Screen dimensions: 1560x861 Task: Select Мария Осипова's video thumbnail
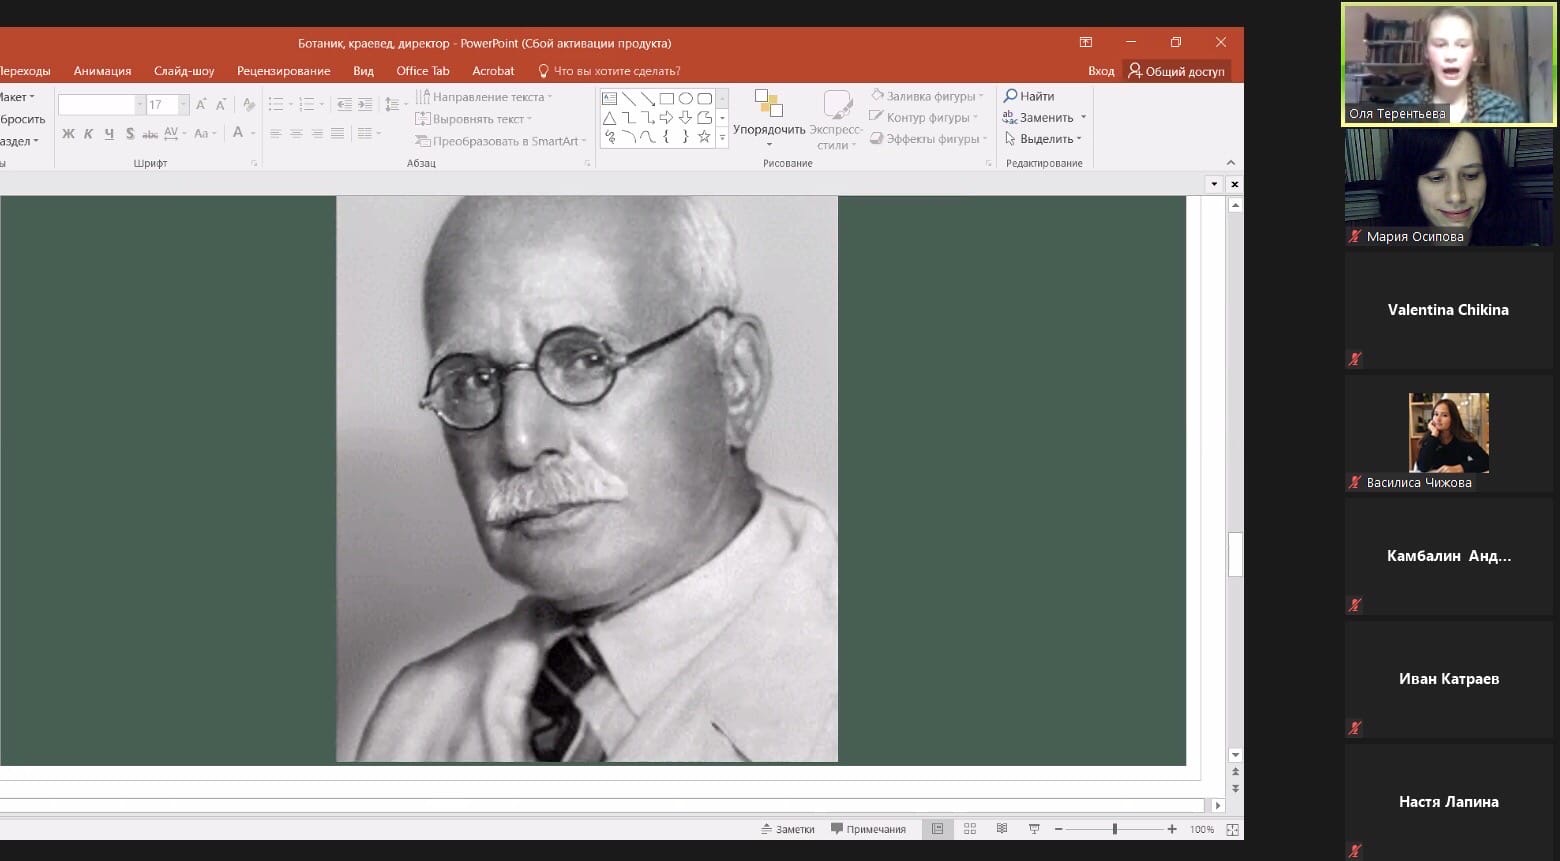pyautogui.click(x=1448, y=187)
